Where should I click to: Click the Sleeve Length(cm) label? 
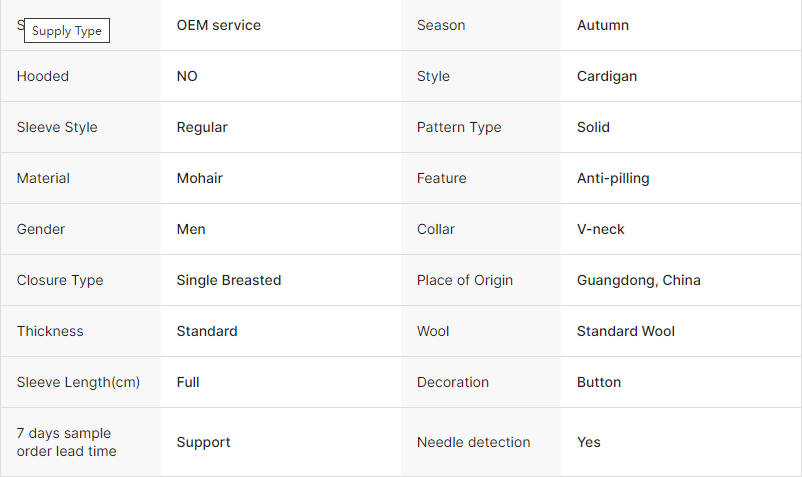pyautogui.click(x=78, y=382)
